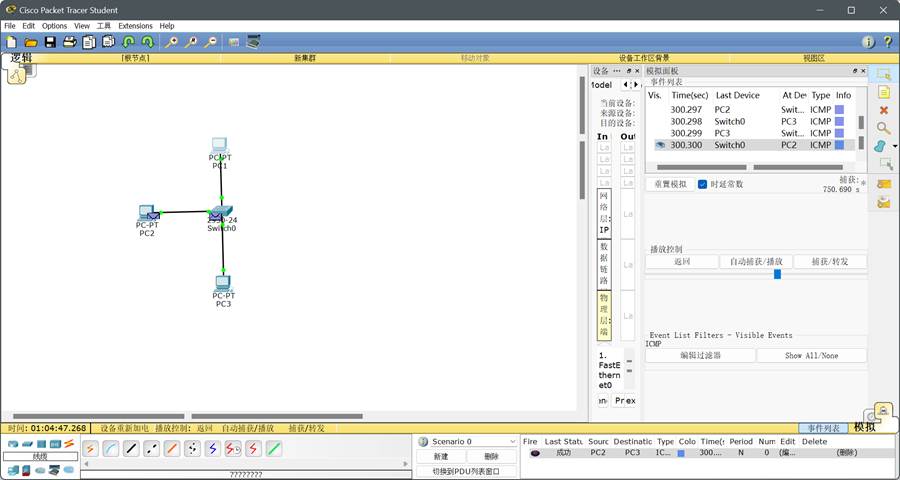Open the Extensions menu
This screenshot has width=900, height=480.
(x=135, y=26)
